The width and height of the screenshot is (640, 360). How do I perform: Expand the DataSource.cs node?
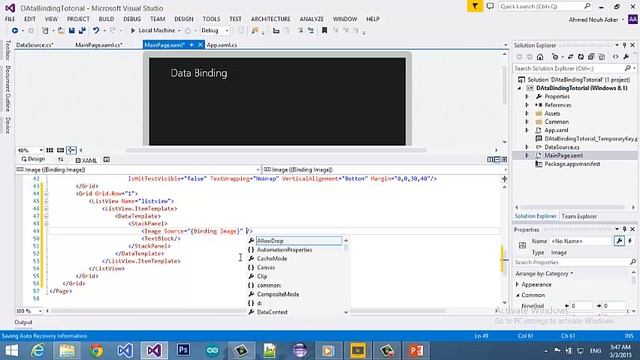pyautogui.click(x=527, y=147)
